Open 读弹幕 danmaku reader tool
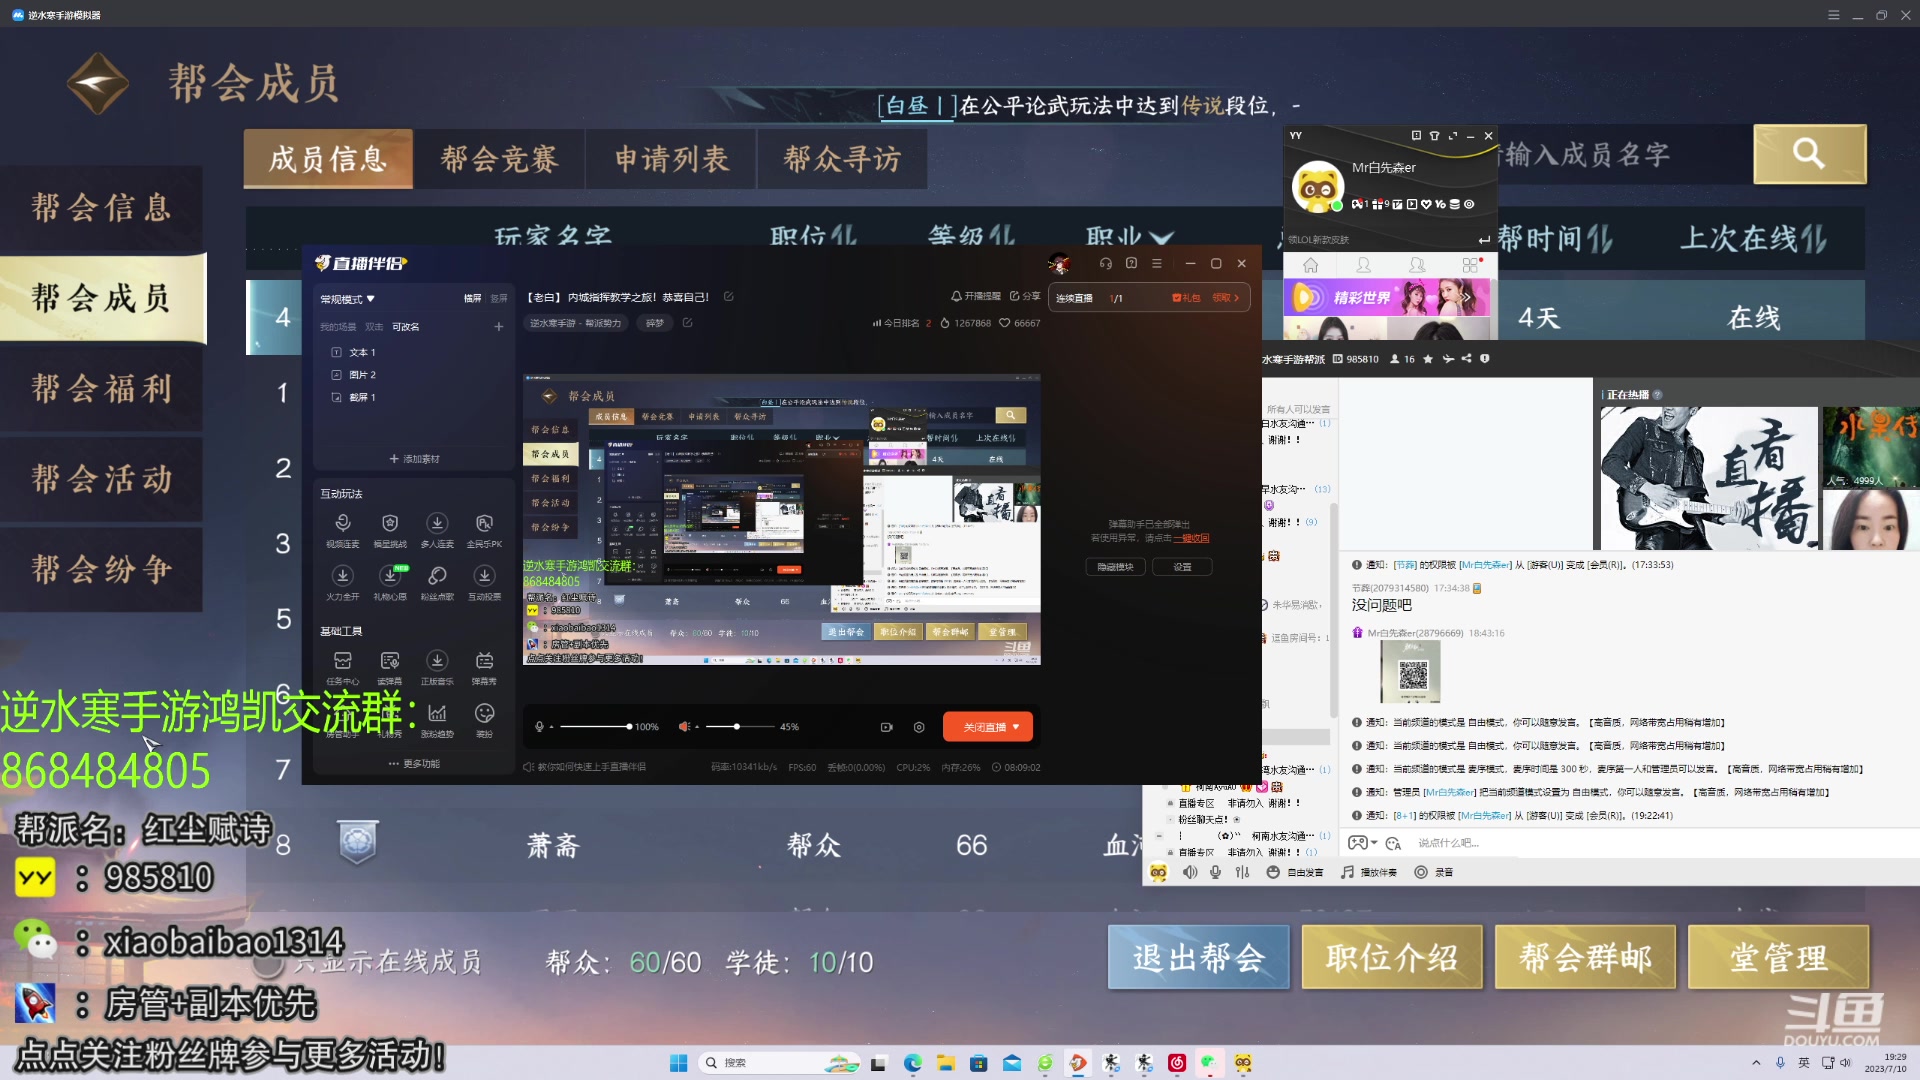 (x=390, y=668)
